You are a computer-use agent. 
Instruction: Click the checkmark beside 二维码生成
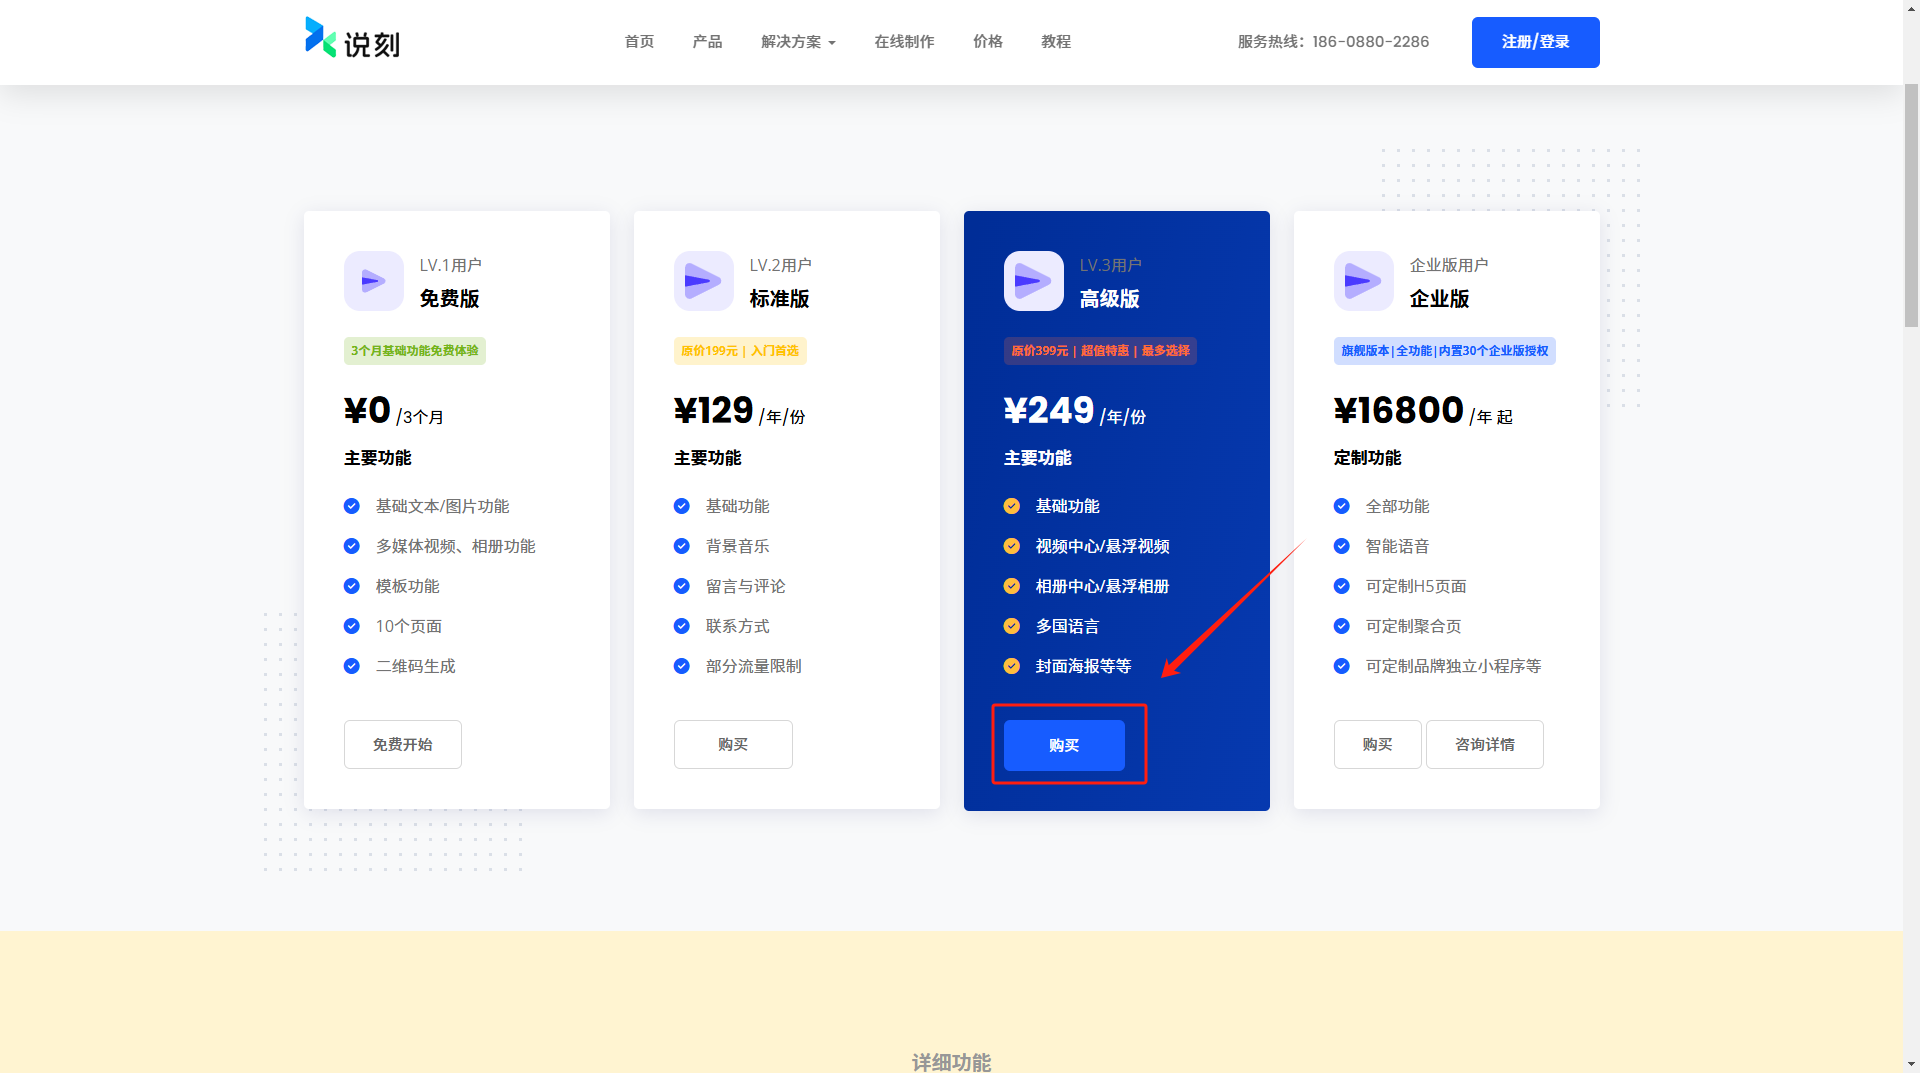352,666
